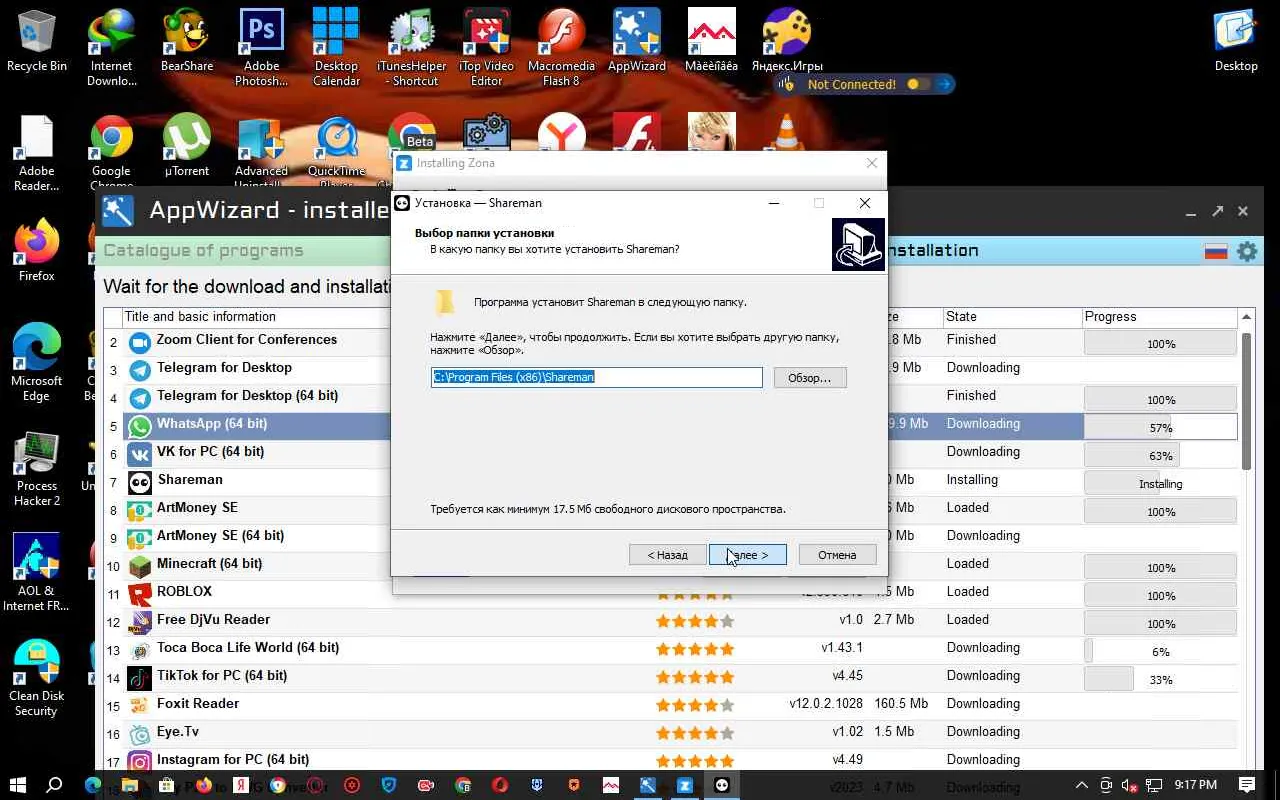Open the notification center icon
Viewport: 1280px width, 800px height.
pos(1247,785)
